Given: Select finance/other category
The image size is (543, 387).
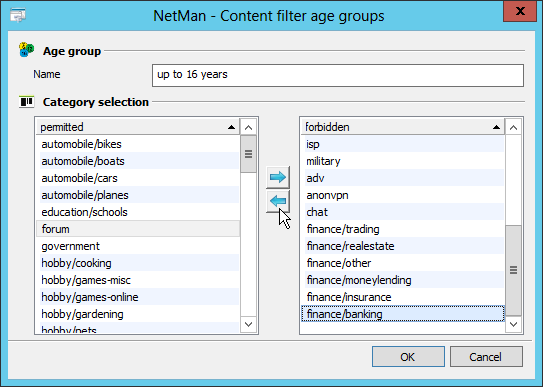Looking at the screenshot, I should point(403,263).
